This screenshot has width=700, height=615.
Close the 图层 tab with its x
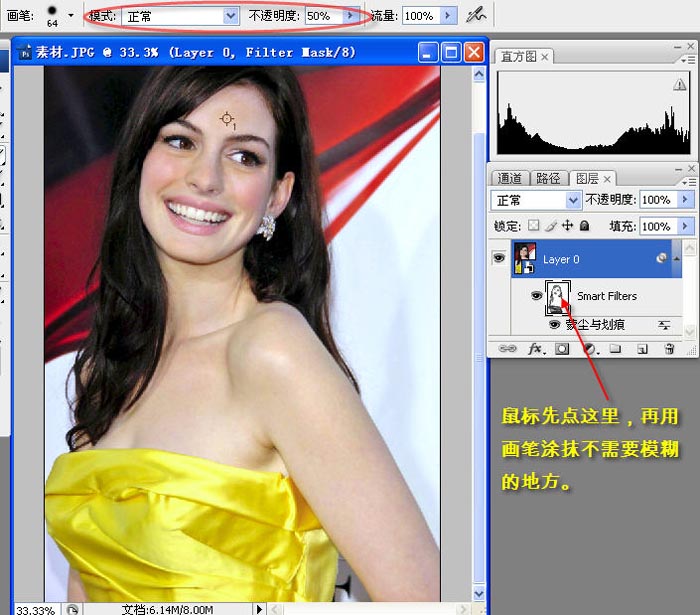coord(607,179)
